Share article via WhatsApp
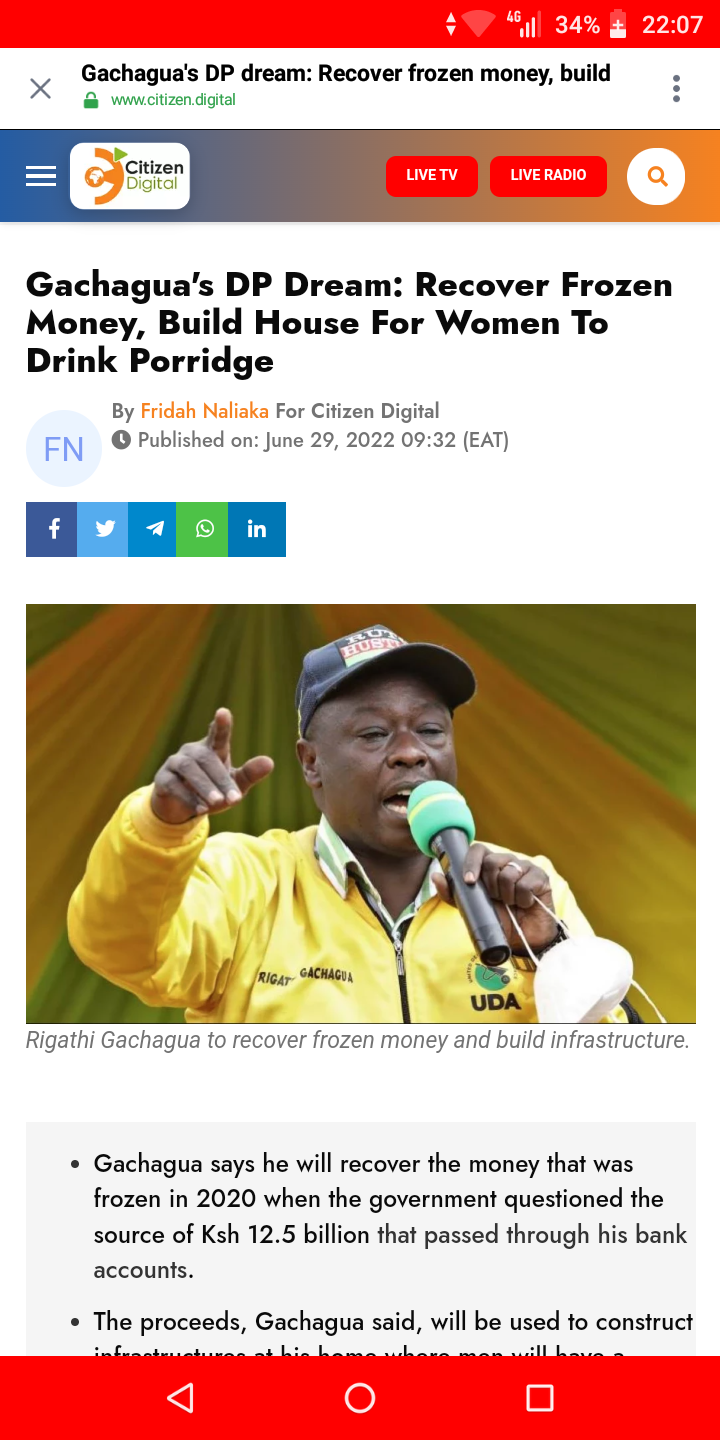 [x=203, y=529]
